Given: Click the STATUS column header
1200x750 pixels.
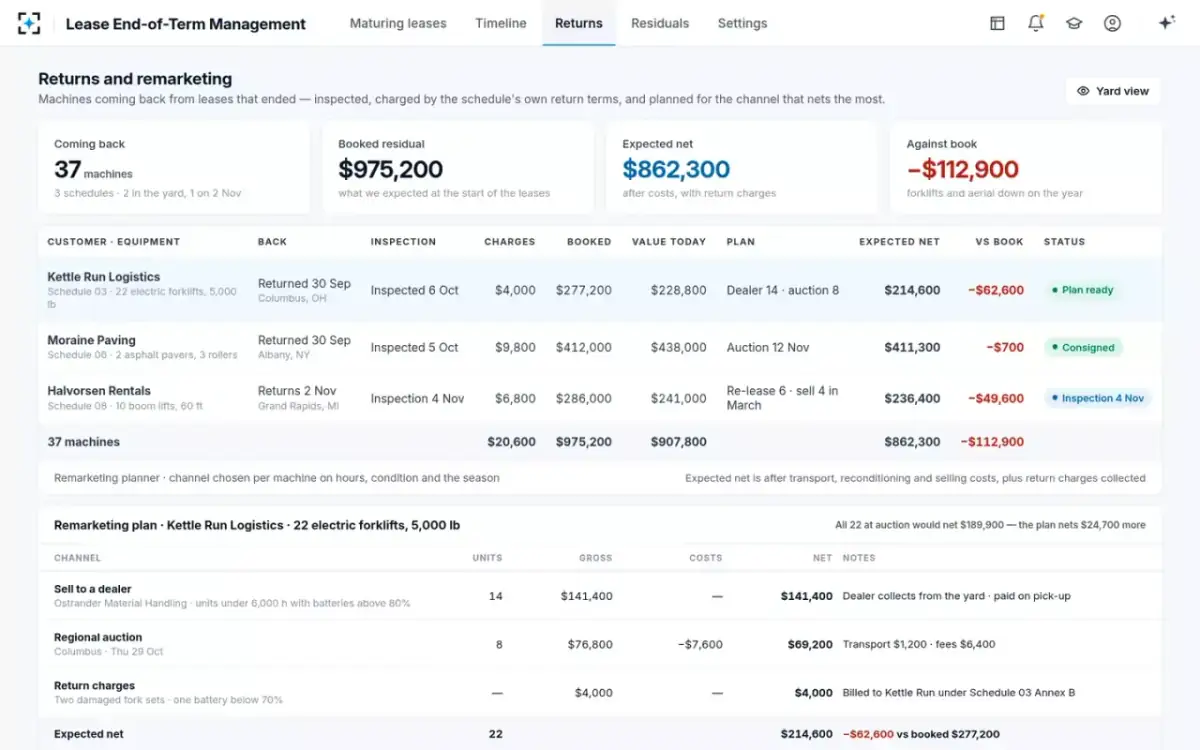Looking at the screenshot, I should click(1064, 242).
